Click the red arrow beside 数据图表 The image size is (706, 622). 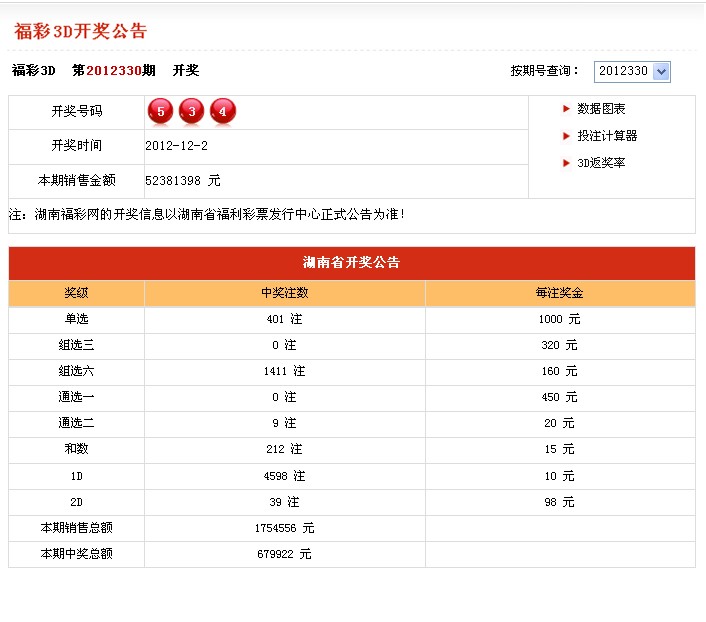[x=566, y=109]
